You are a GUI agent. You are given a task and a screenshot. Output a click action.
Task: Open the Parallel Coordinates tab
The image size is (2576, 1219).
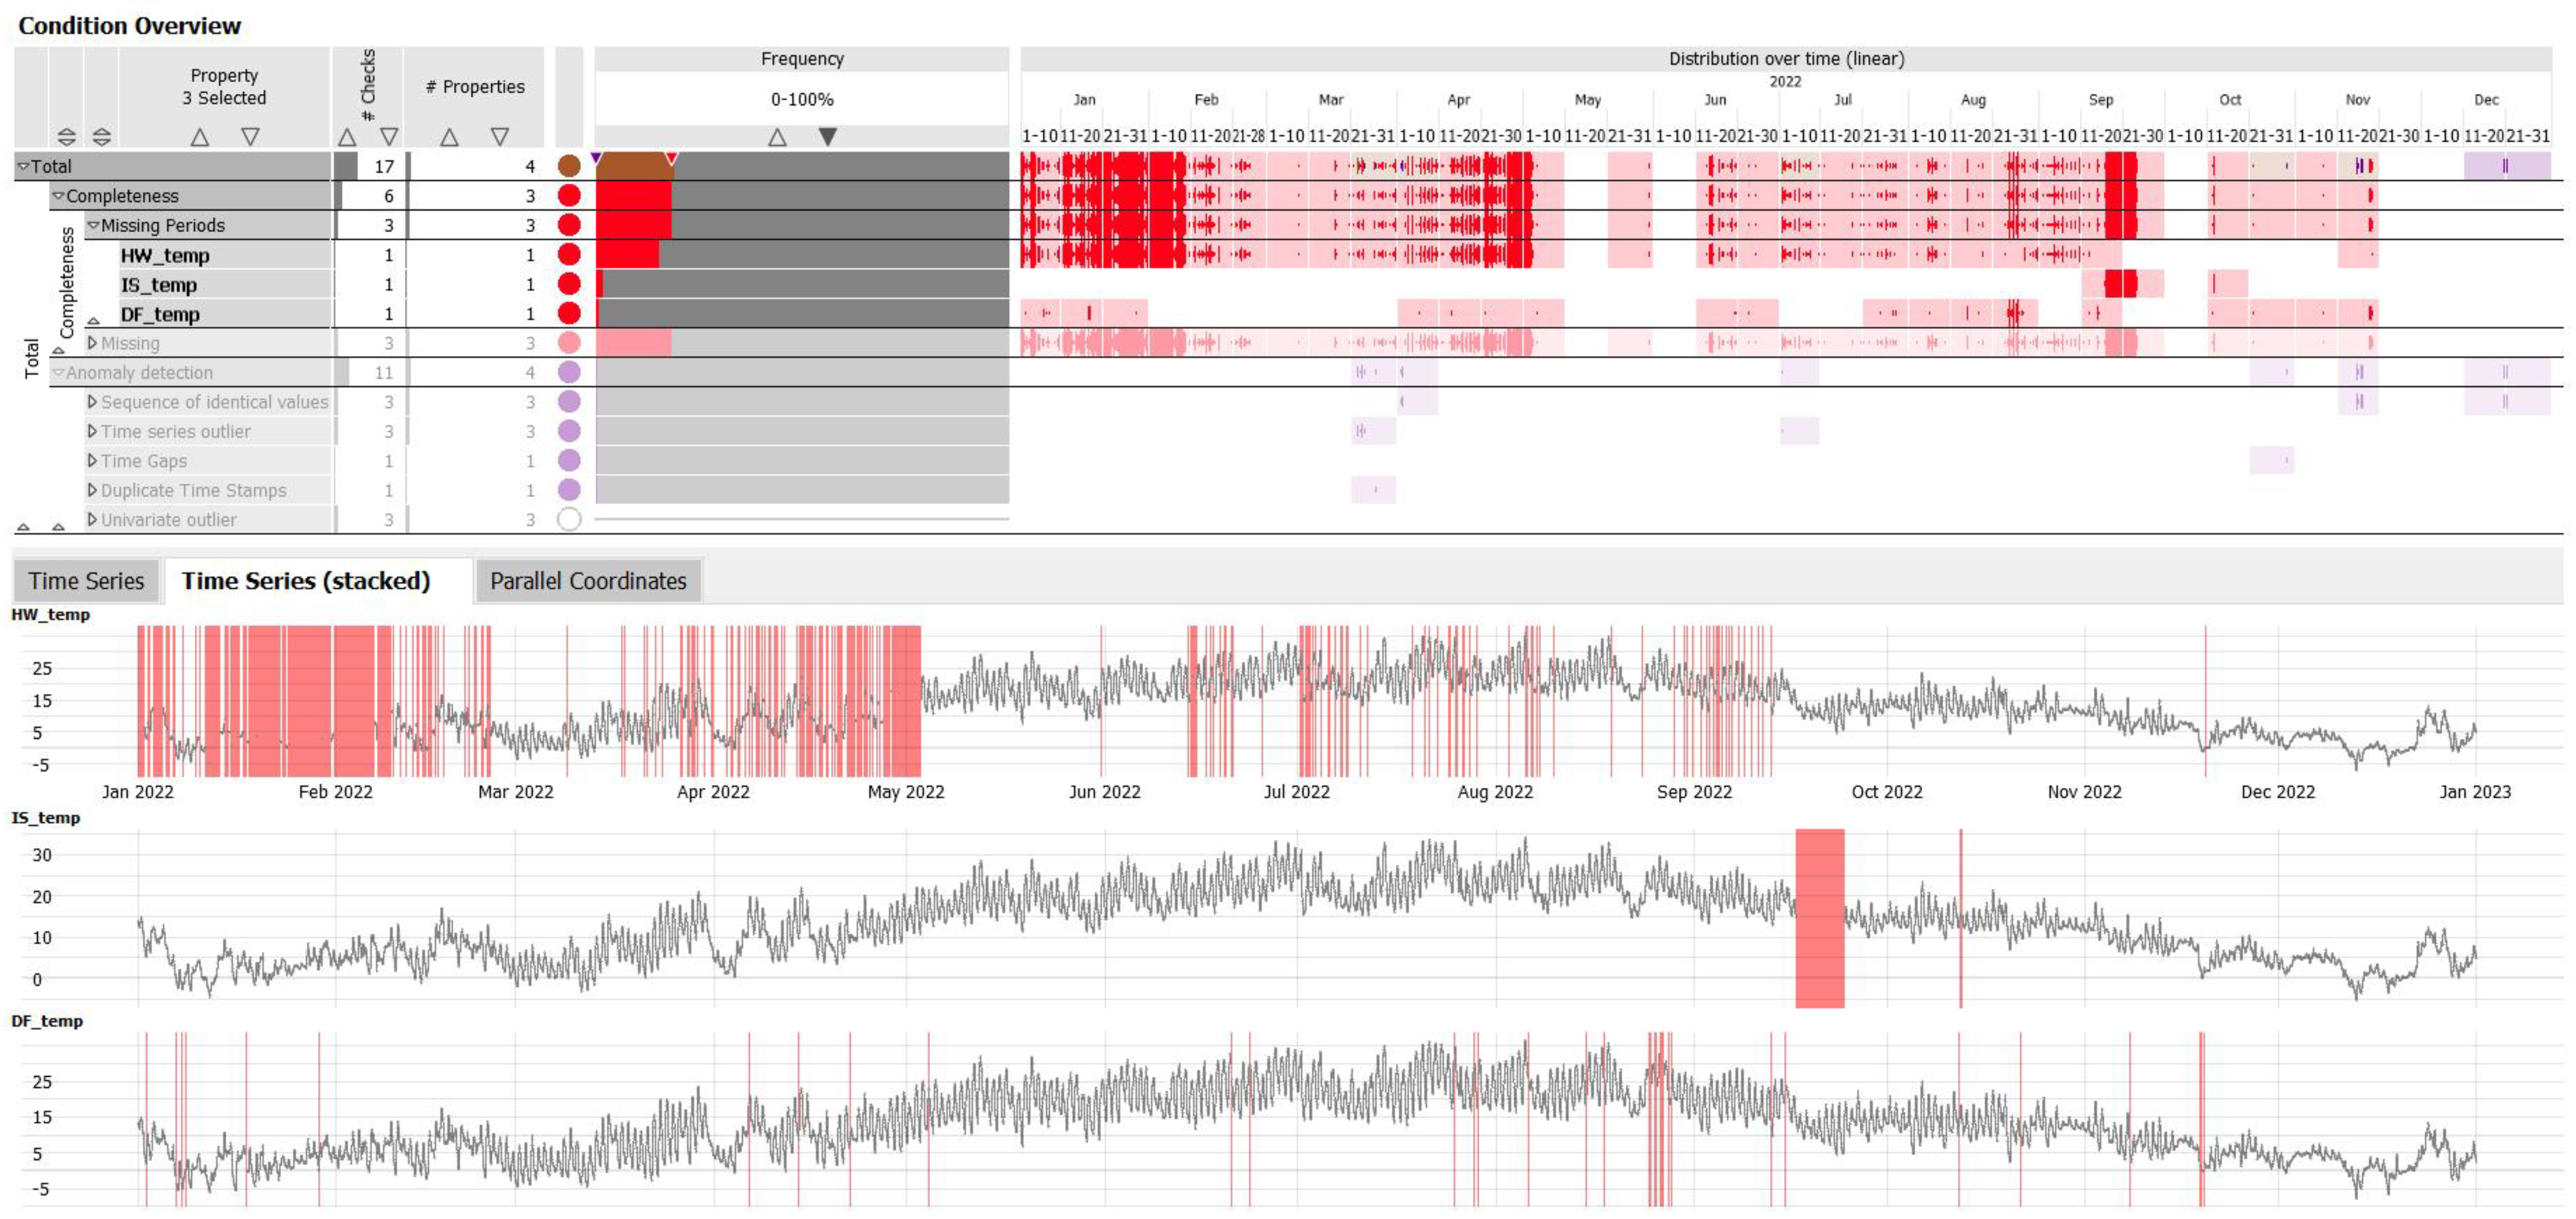coord(588,581)
